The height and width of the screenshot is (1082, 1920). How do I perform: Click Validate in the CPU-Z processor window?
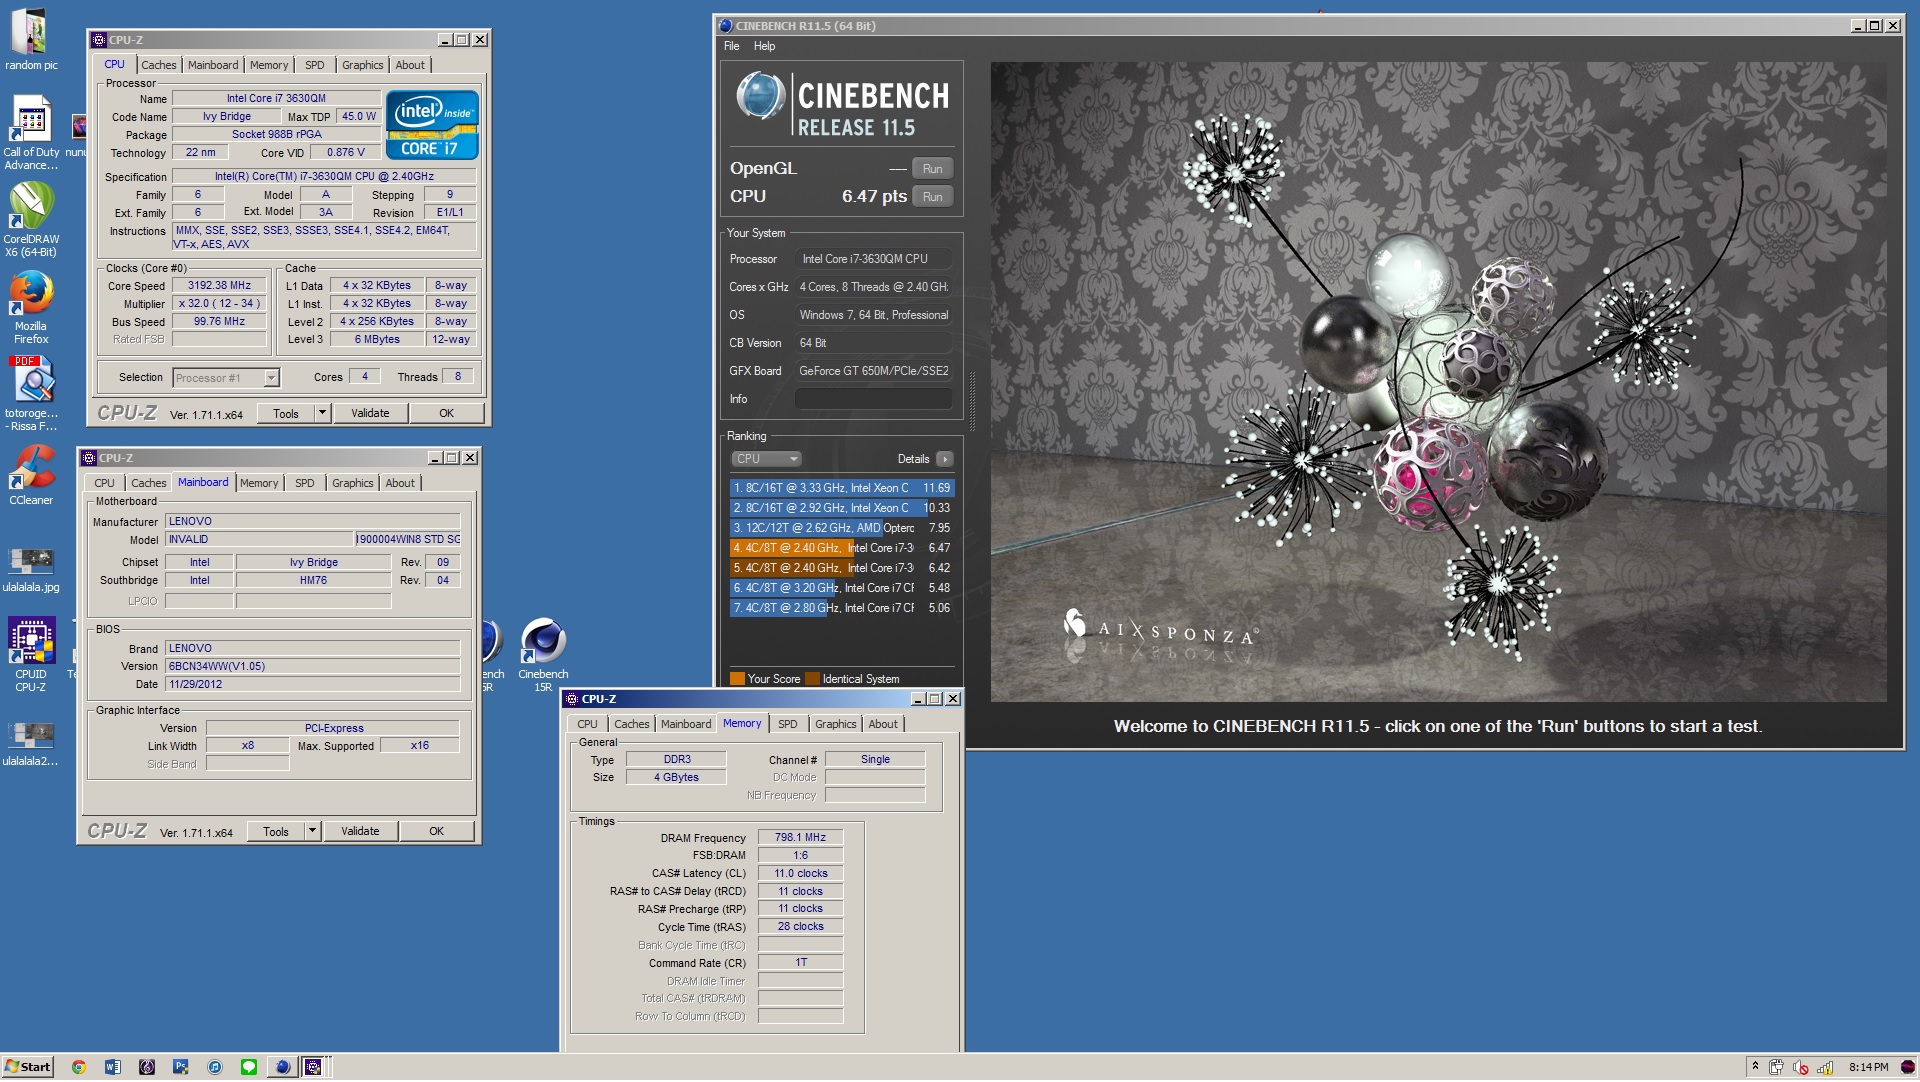click(370, 414)
